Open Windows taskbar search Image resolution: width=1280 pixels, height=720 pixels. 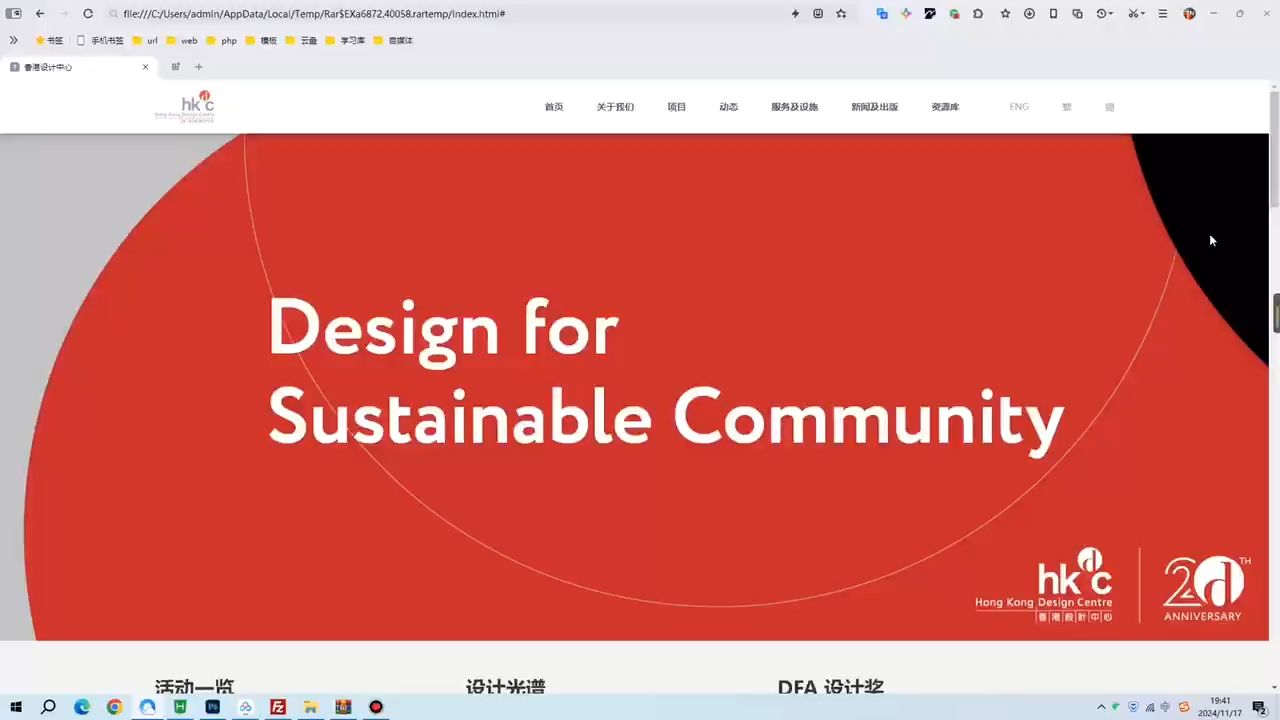(48, 707)
